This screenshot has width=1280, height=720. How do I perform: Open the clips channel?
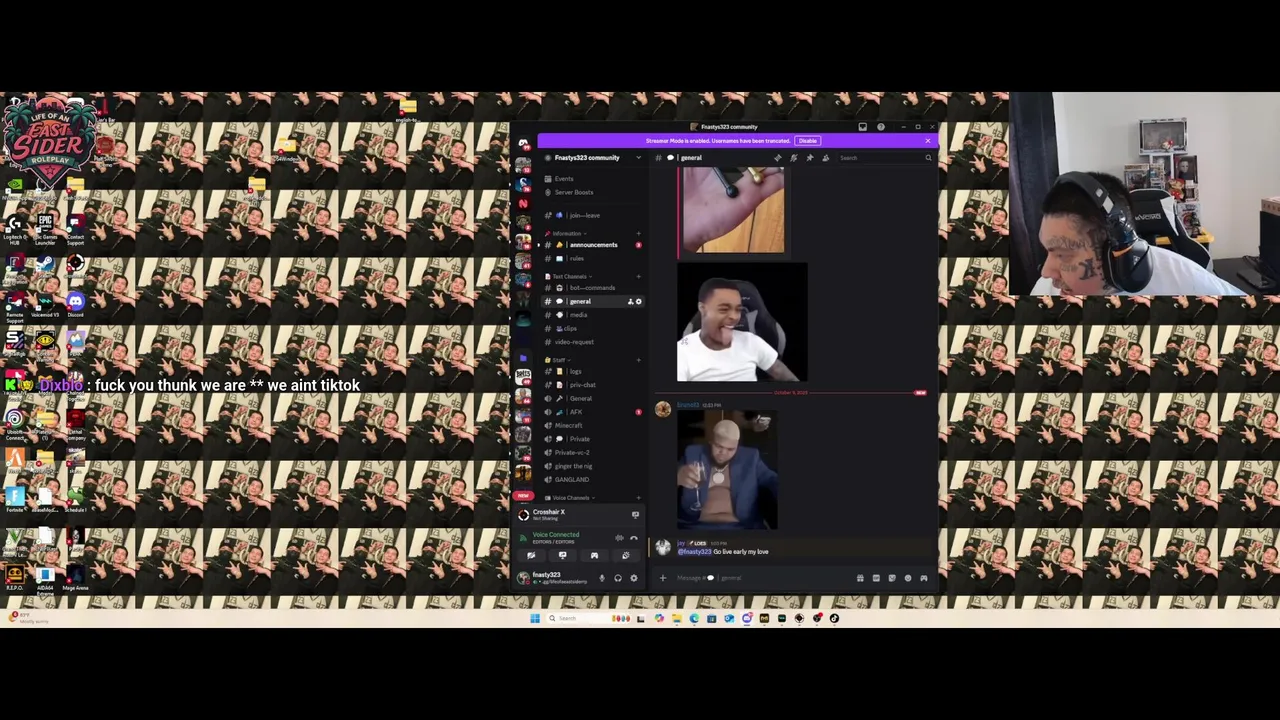coord(570,328)
